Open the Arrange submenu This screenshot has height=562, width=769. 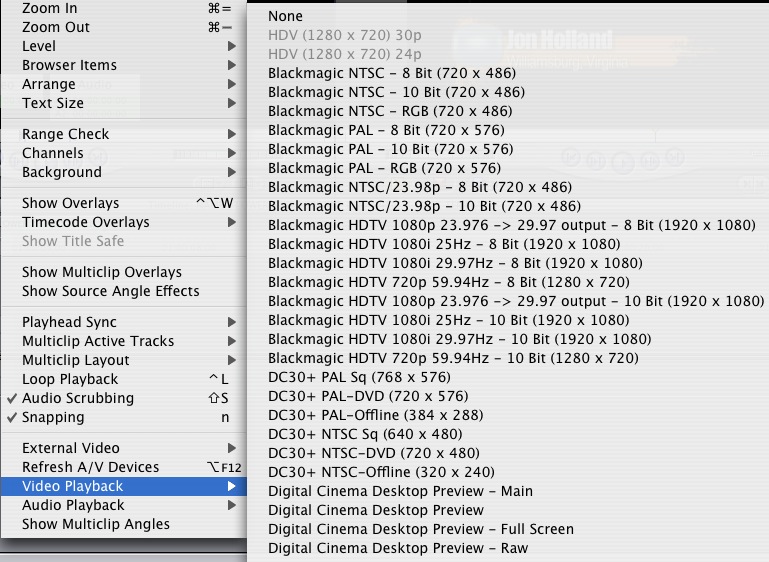tap(123, 84)
